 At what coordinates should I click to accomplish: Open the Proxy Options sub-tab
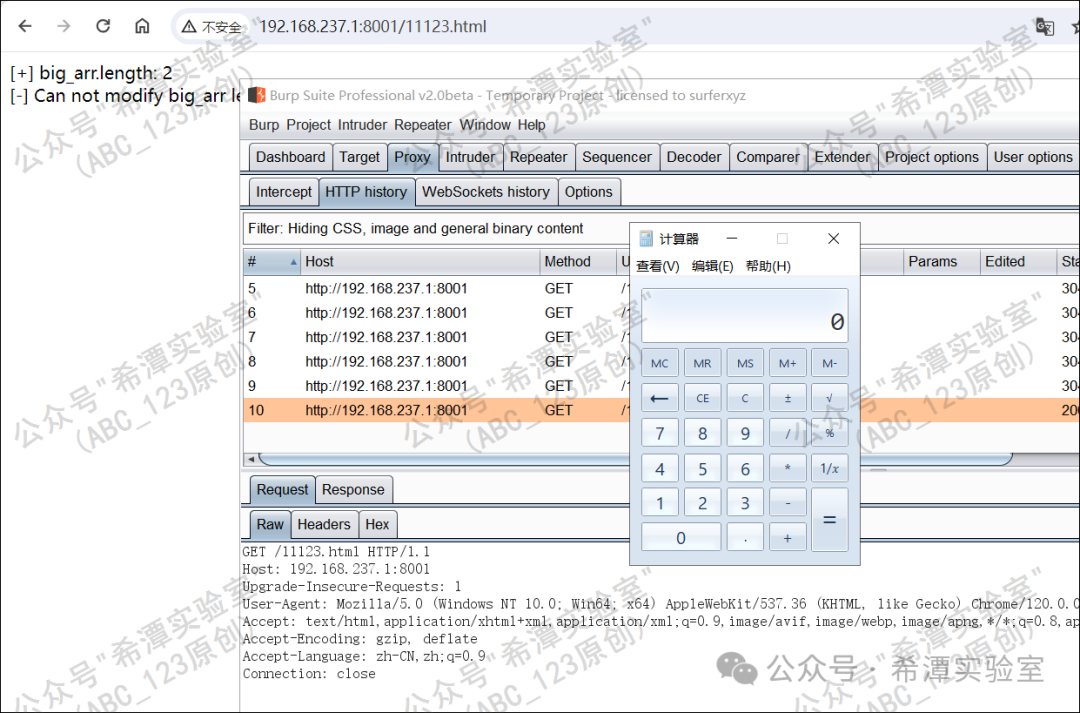(588, 192)
